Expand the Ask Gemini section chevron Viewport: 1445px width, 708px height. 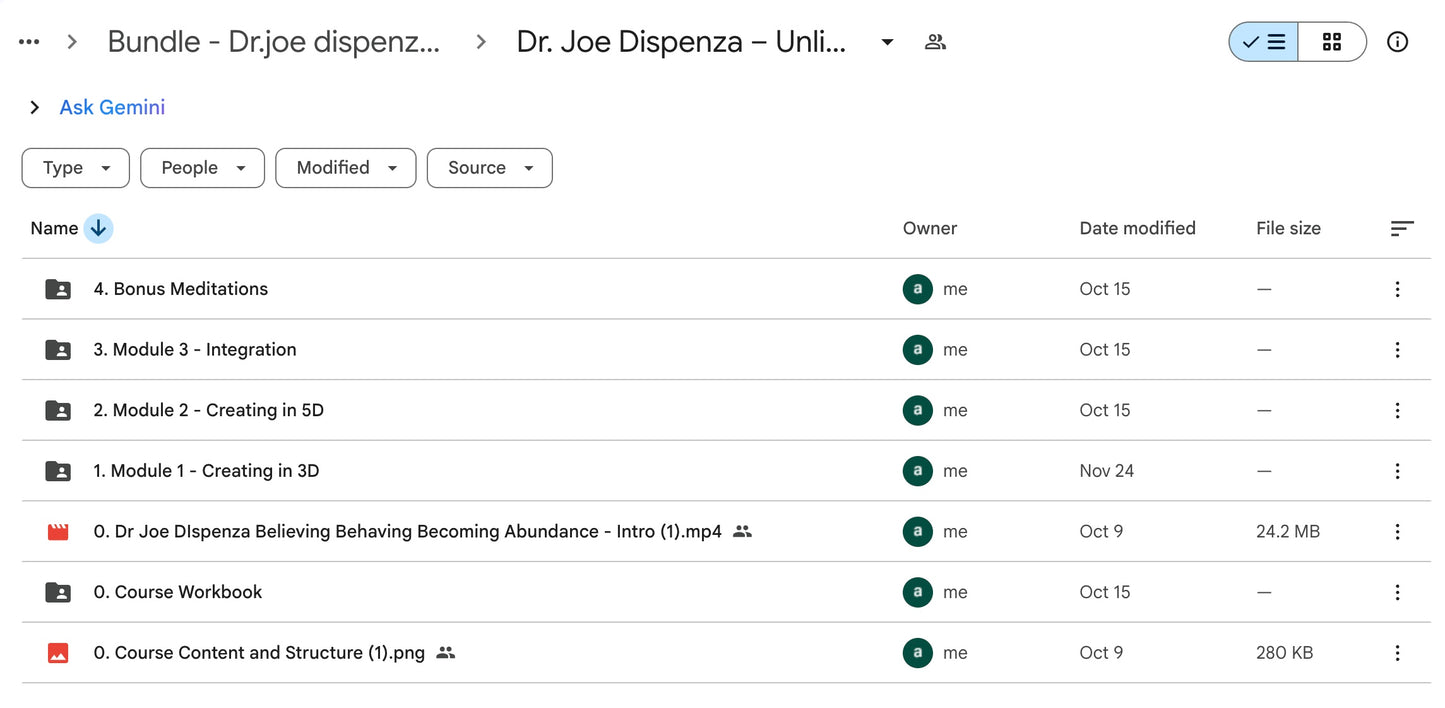coord(33,107)
